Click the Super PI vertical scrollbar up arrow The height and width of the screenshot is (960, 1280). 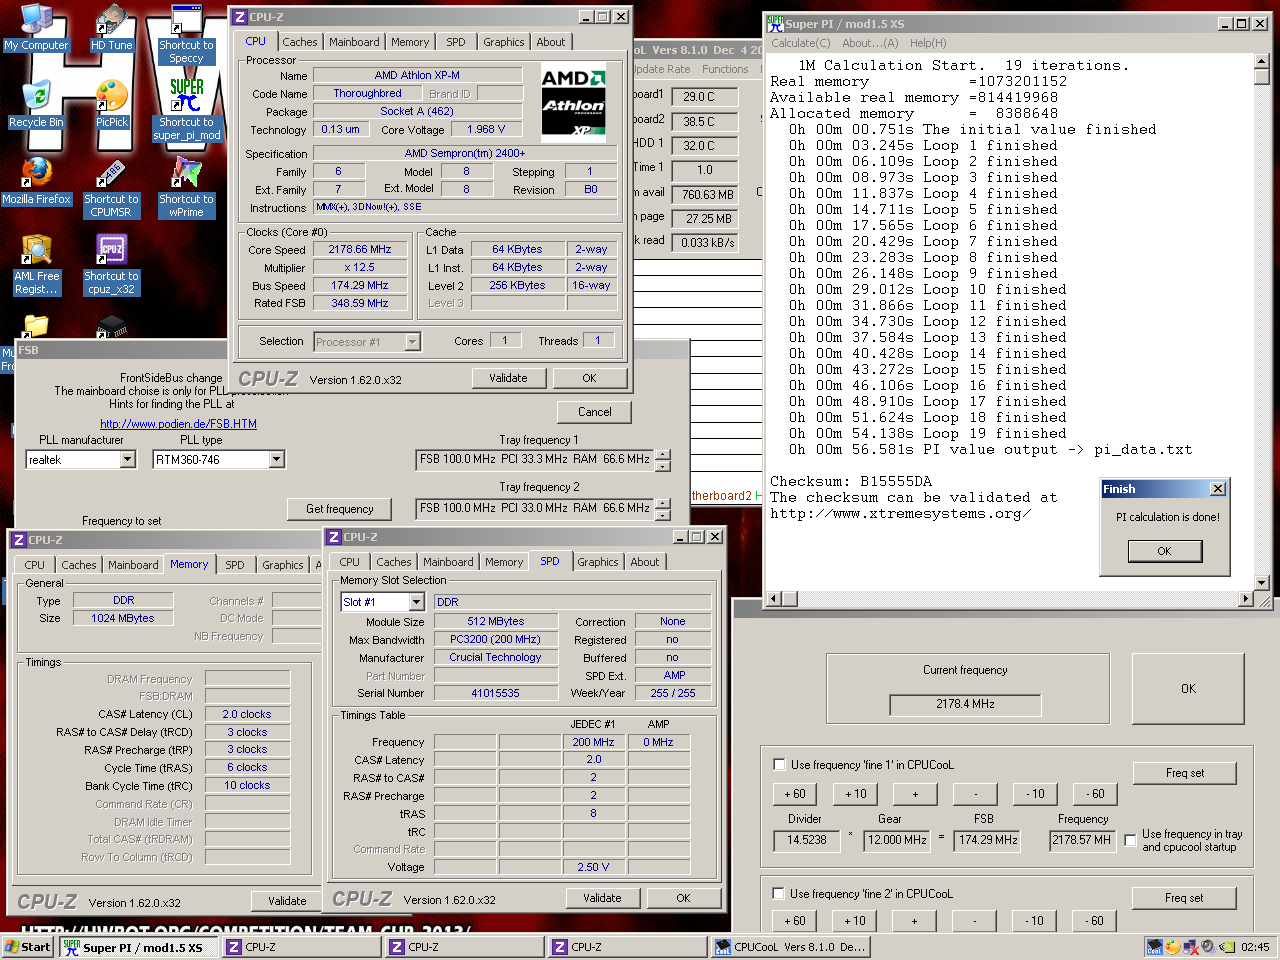click(x=1261, y=63)
